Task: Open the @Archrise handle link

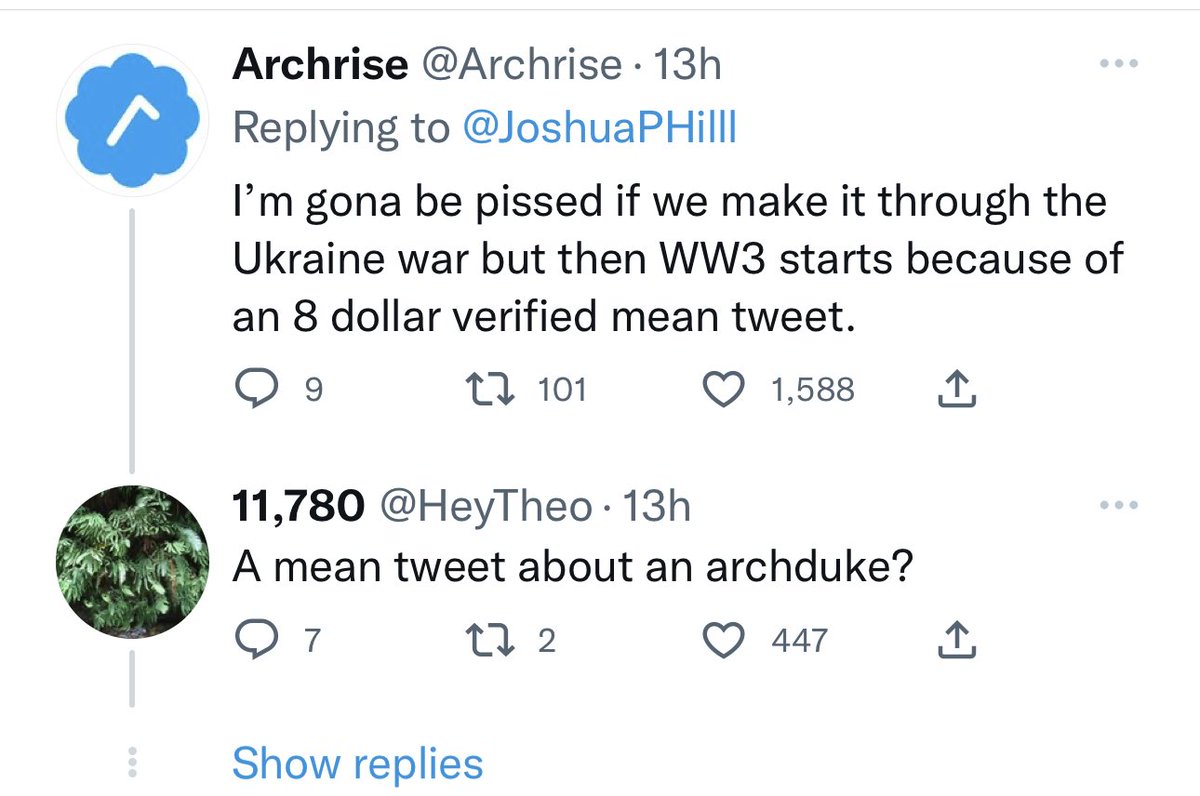Action: click(521, 66)
